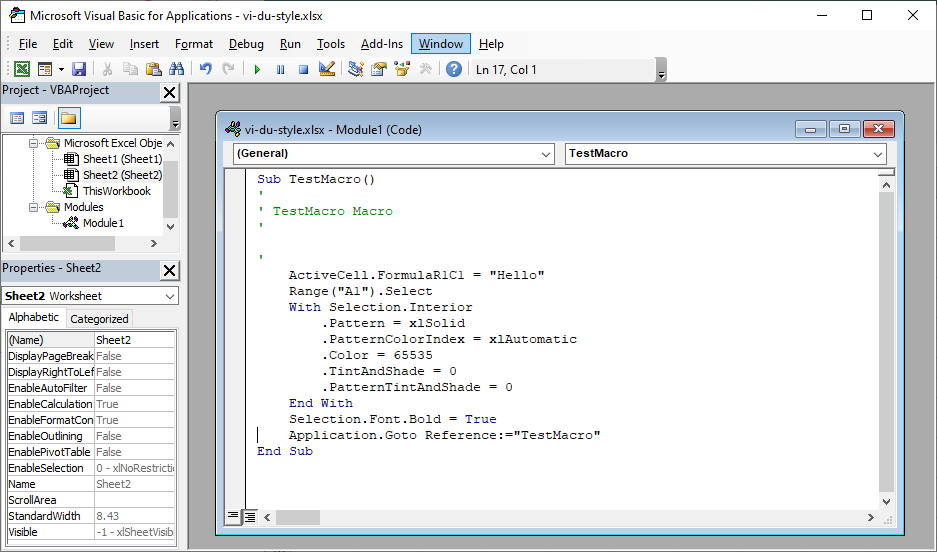Switch to the Alphabetic properties tab
Image resolution: width=937 pixels, height=552 pixels.
pyautogui.click(x=33, y=317)
